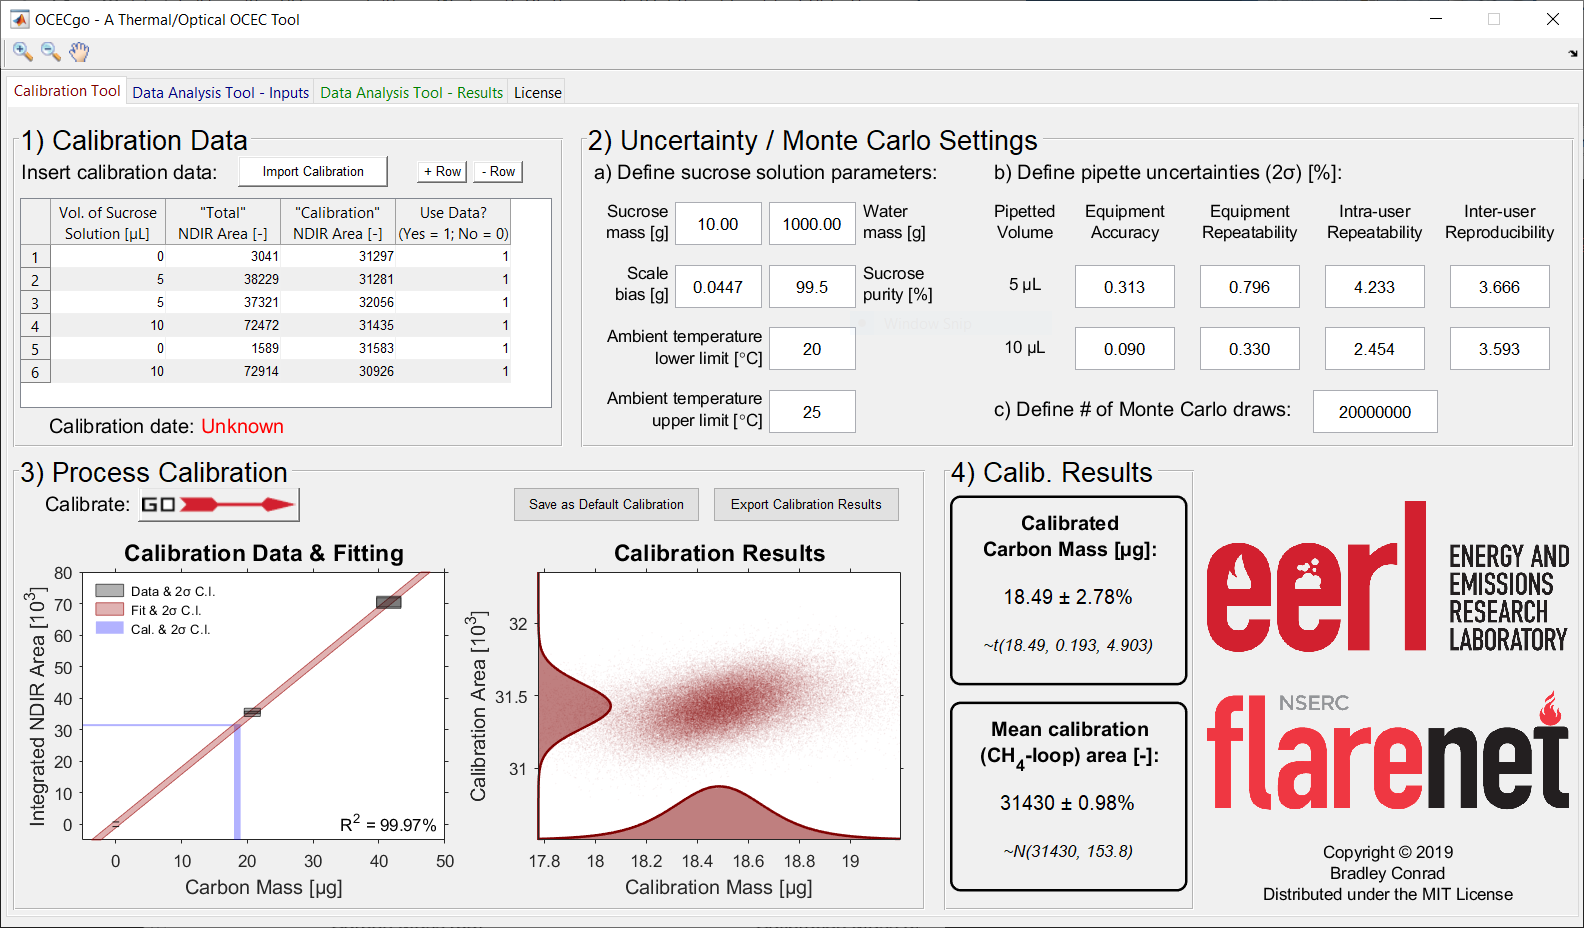Remove a table row with - Row
1584x928 pixels.
pos(498,172)
